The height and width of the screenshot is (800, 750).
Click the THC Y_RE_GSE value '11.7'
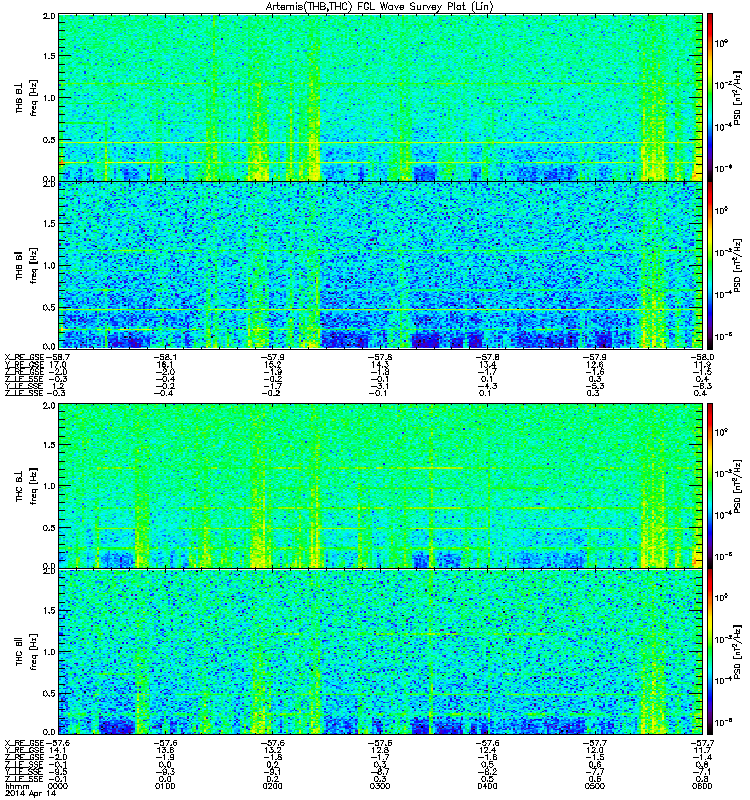pyautogui.click(x=703, y=750)
